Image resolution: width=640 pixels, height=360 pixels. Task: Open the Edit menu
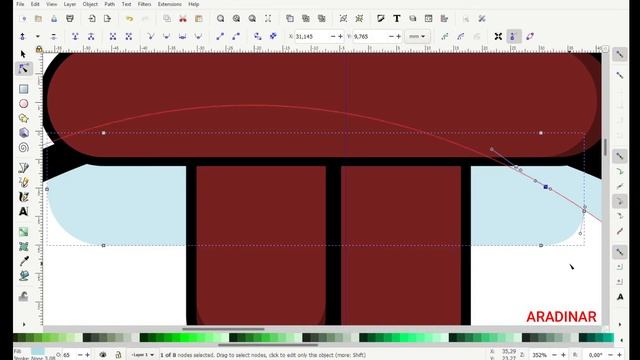(x=35, y=4)
